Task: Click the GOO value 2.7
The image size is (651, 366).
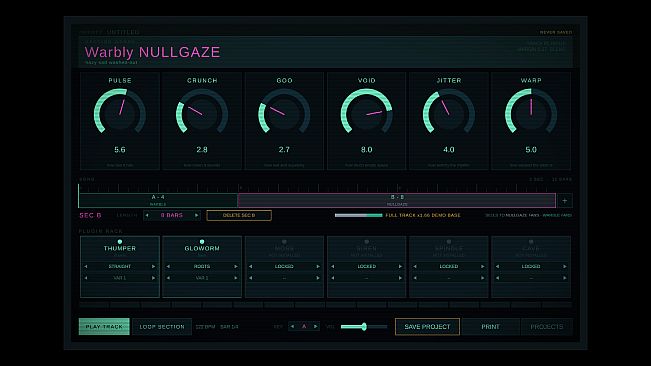Action: click(284, 150)
